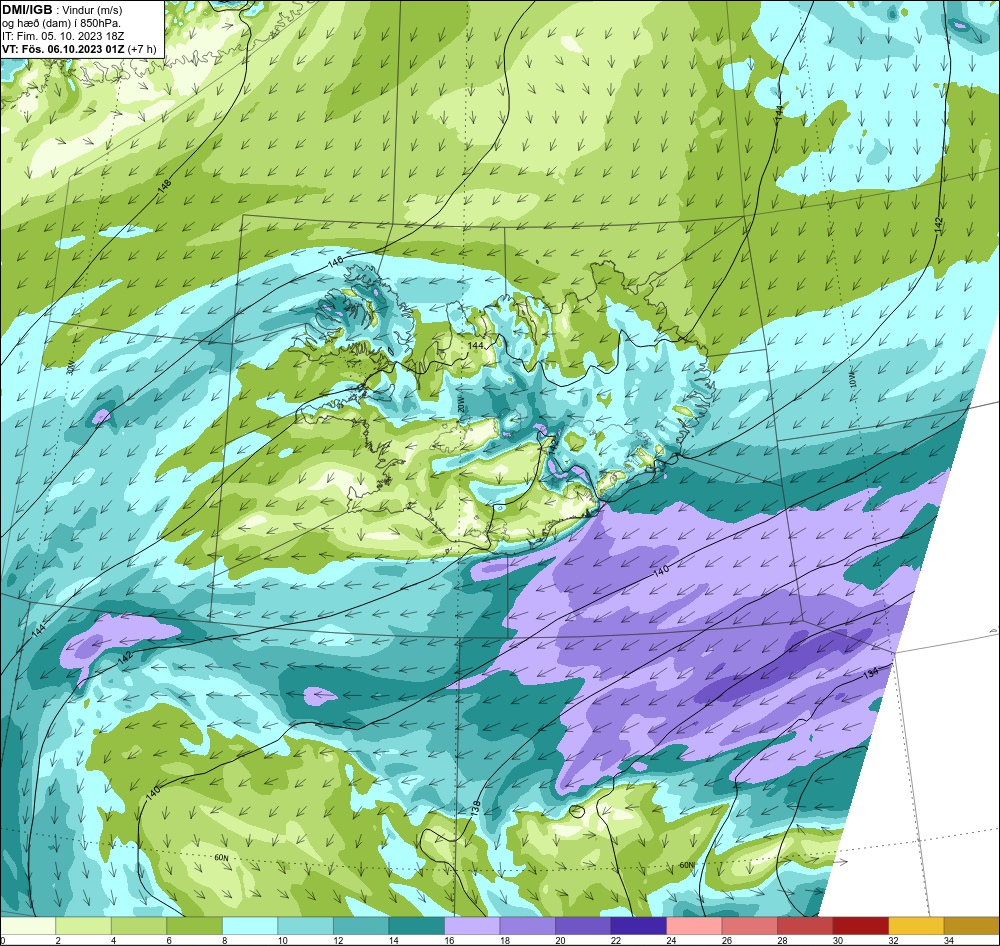Click the 30W longitude label
1000x946 pixels.
(71, 366)
